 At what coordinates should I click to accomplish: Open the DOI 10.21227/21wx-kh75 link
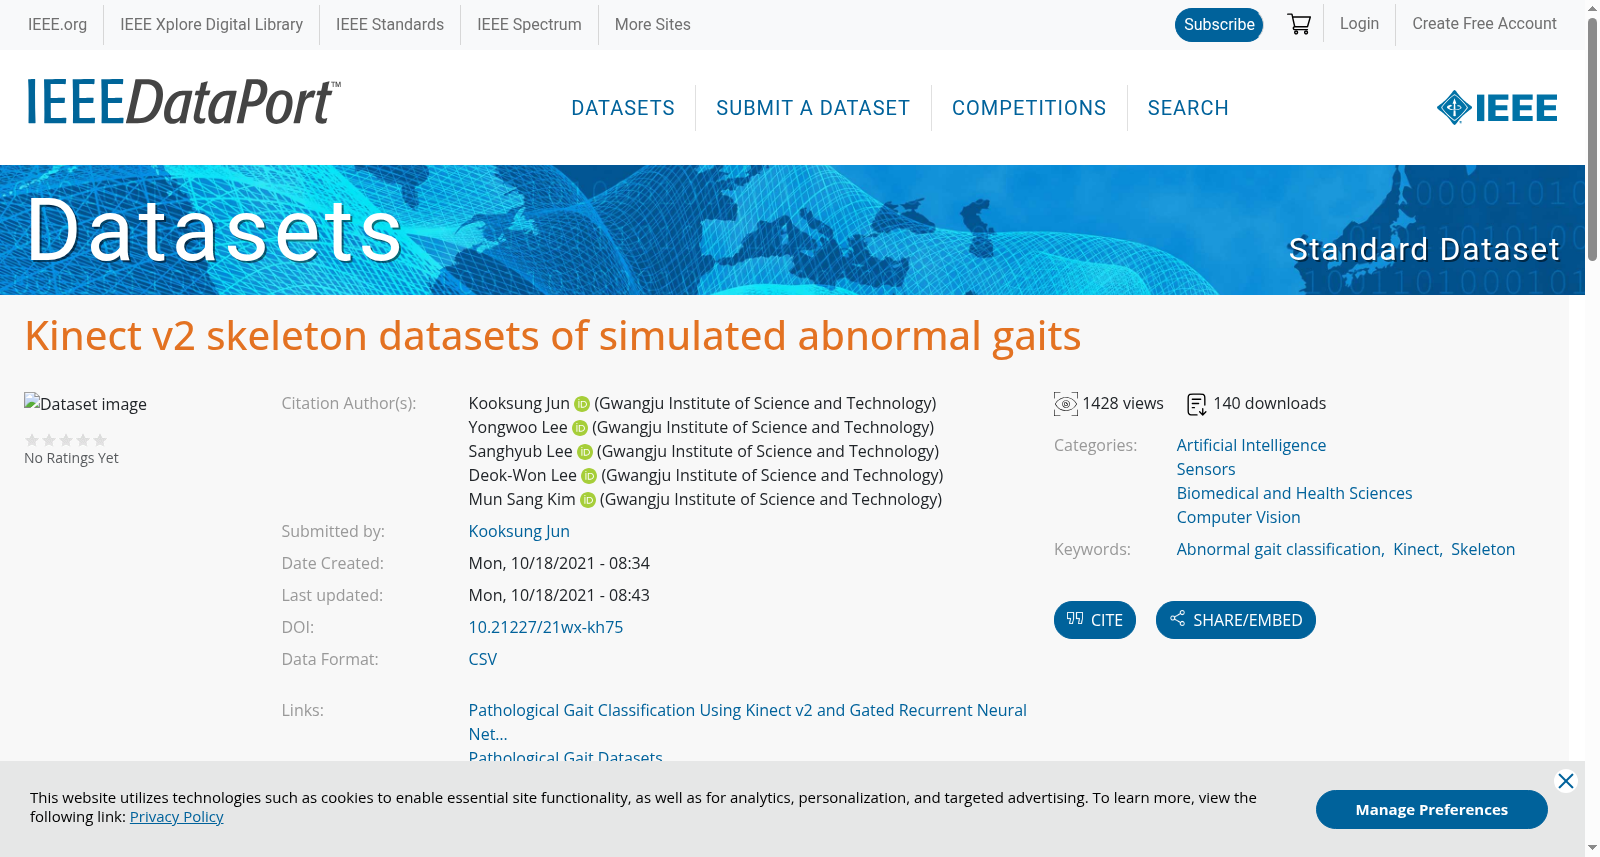point(546,628)
